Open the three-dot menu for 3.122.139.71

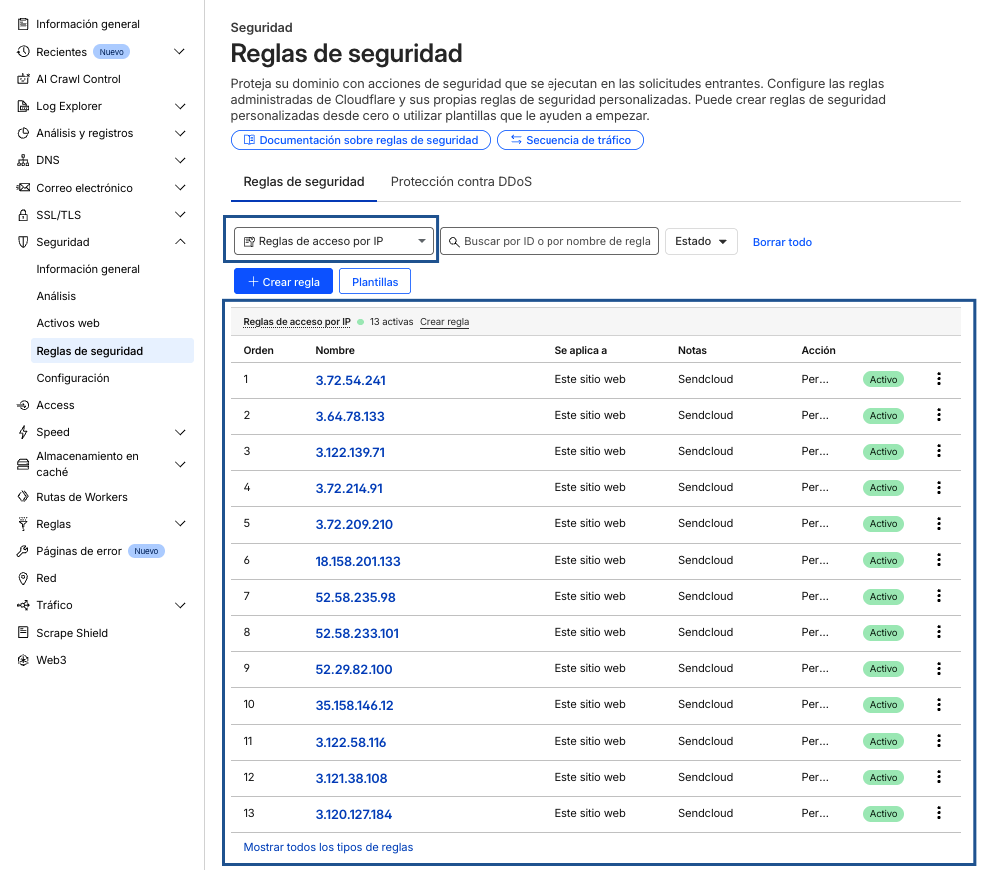pos(939,451)
